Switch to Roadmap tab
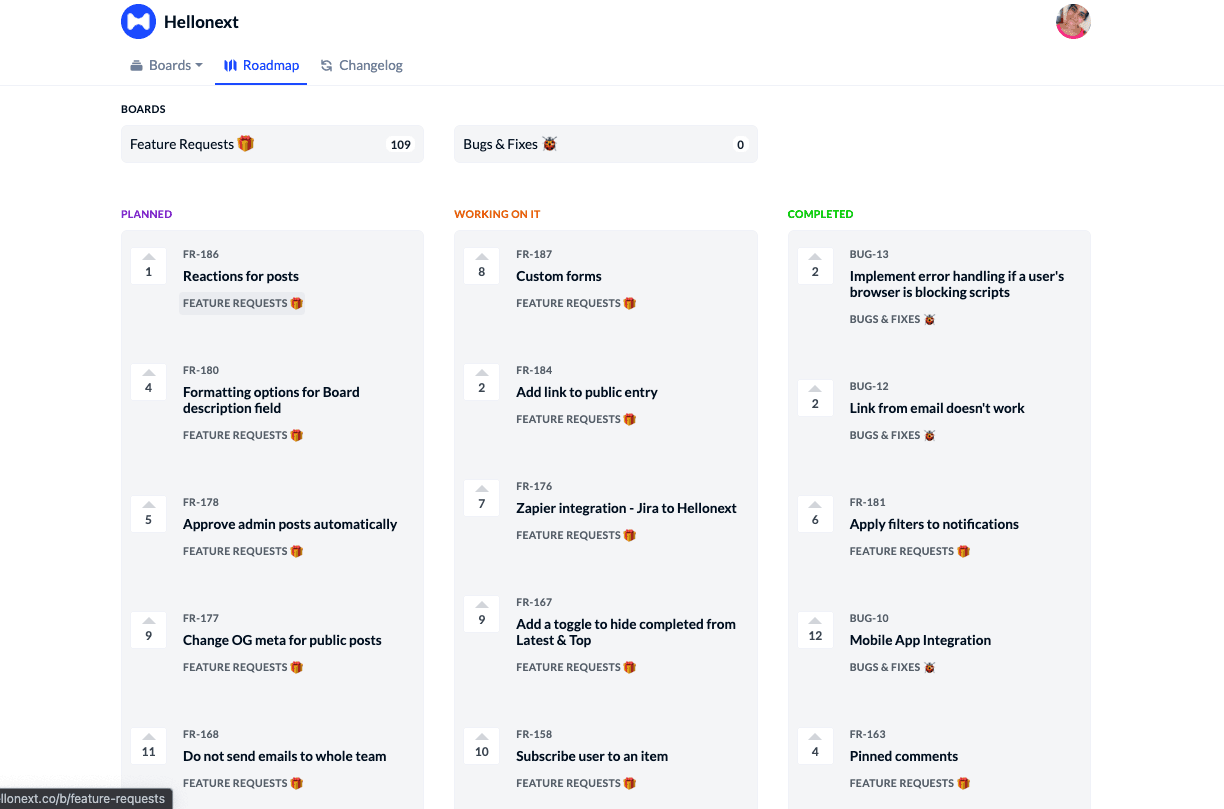 pyautogui.click(x=261, y=65)
